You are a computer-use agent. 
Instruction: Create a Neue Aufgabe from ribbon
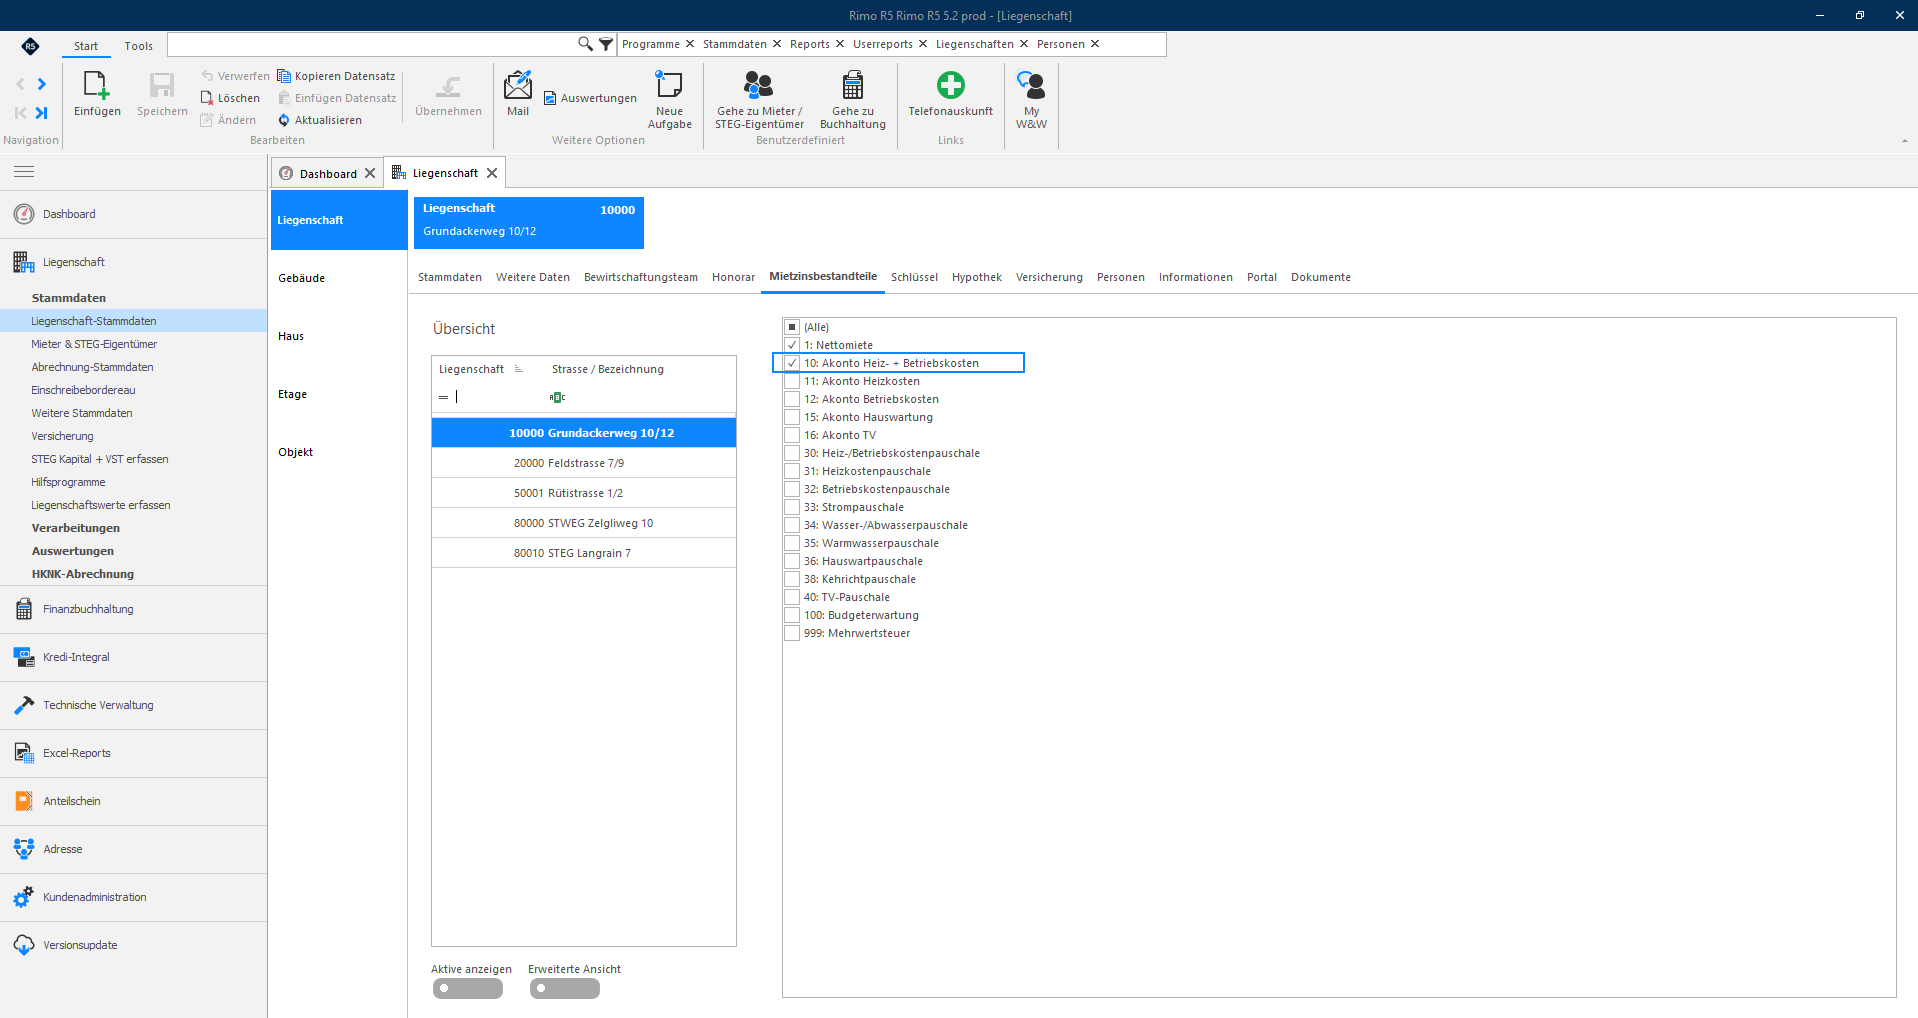[669, 86]
